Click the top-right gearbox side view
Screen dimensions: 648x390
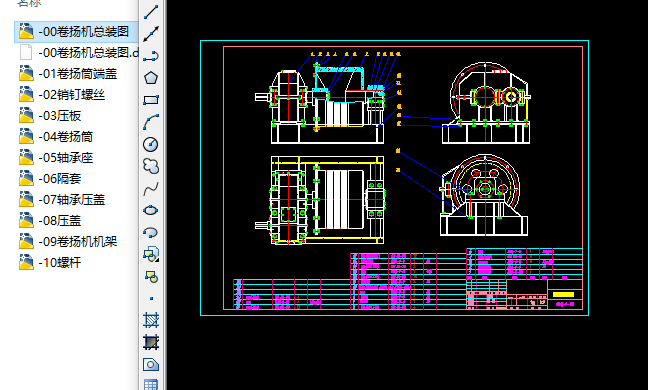(486, 103)
